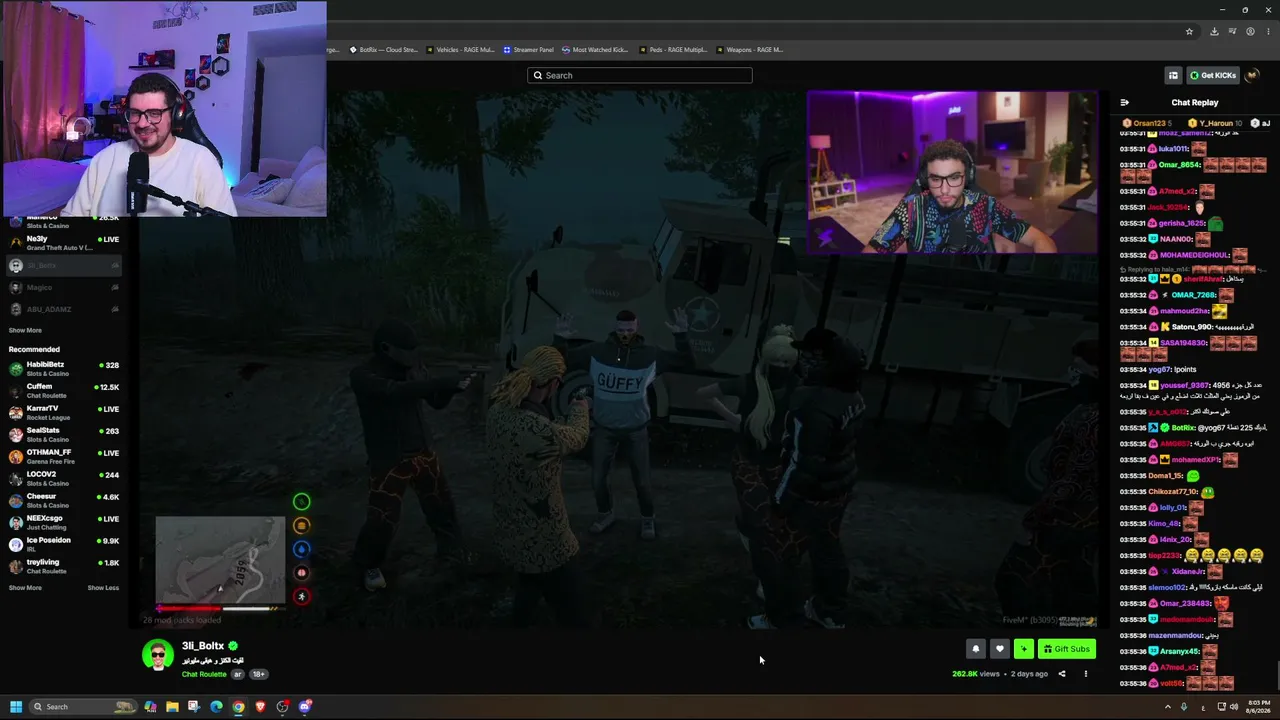Follow 3li_Boltx with the heart button

click(x=999, y=649)
